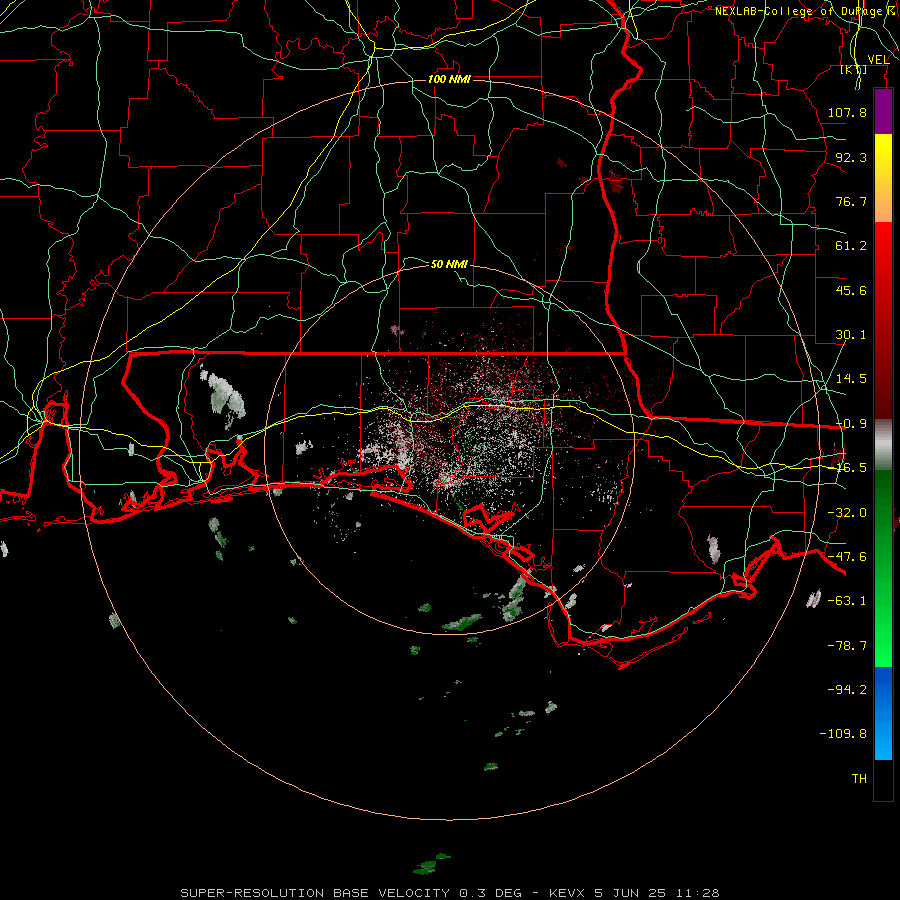Viewport: 900px width, 900px height.
Task: Select the -47.6 velocity scale value
Action: (847, 557)
